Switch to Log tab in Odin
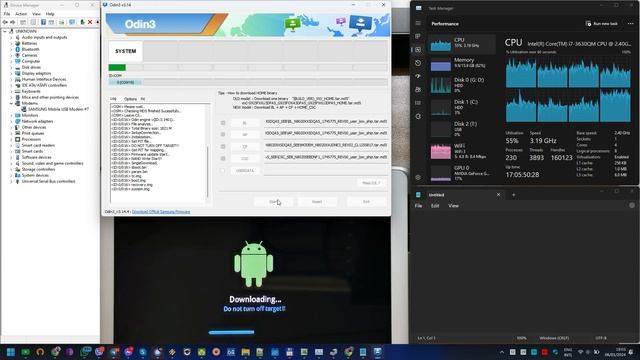Screen dimensions: 640x360 (x=113, y=99)
